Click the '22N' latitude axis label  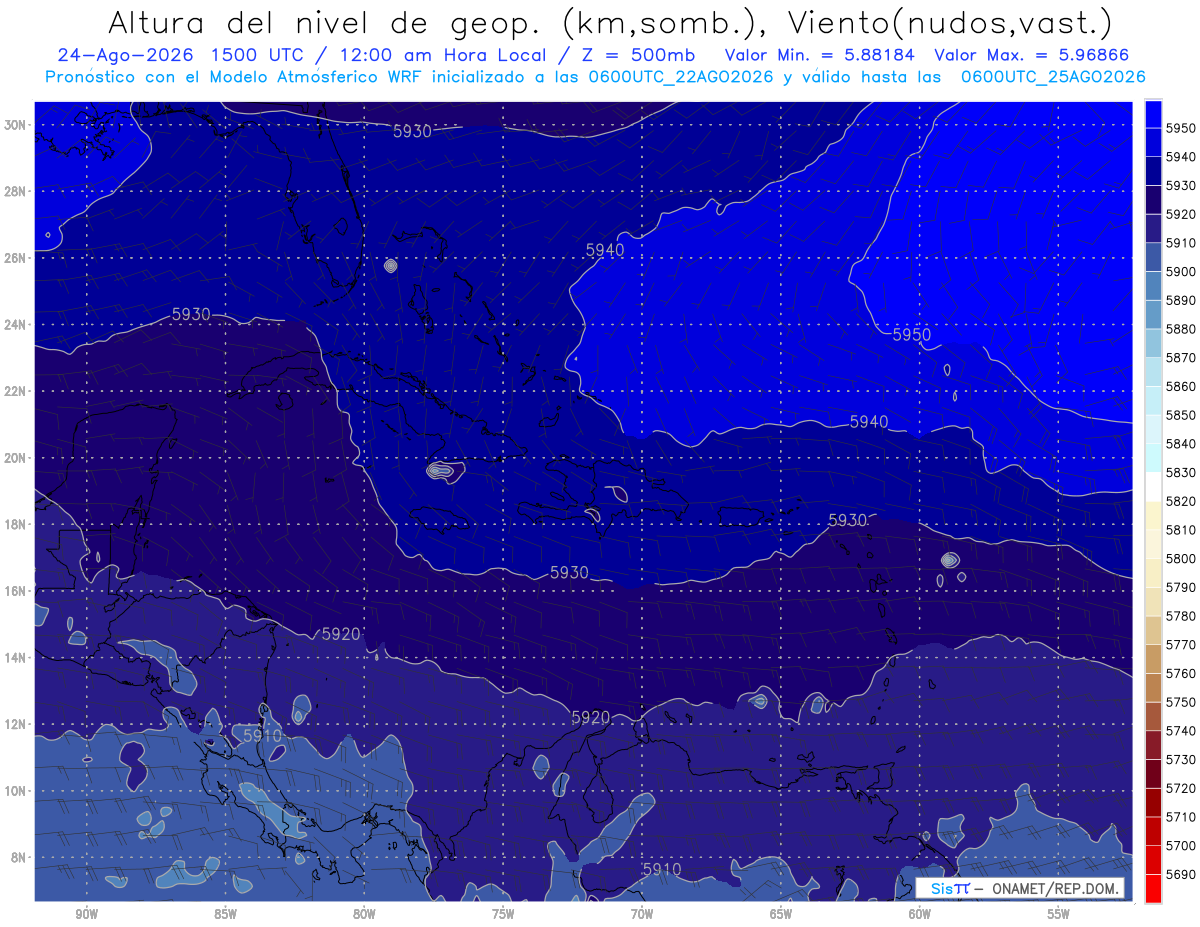15,391
